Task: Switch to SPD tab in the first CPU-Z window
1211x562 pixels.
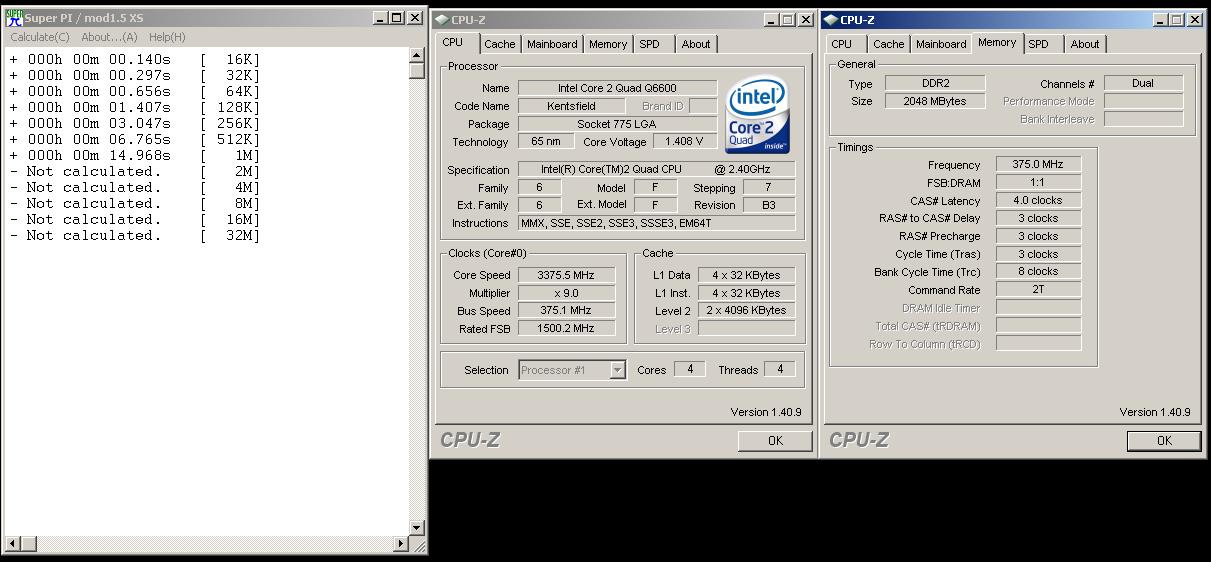Action: 649,44
